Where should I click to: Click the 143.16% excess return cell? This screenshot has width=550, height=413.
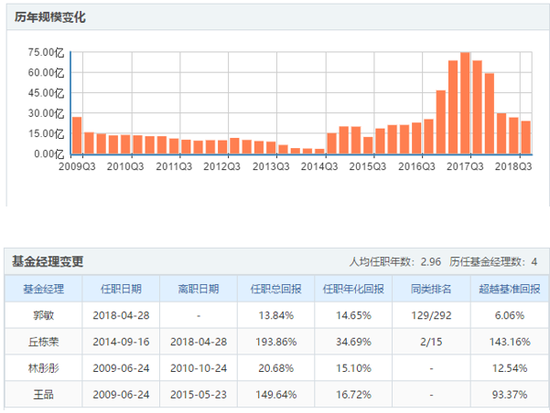pyautogui.click(x=510, y=342)
